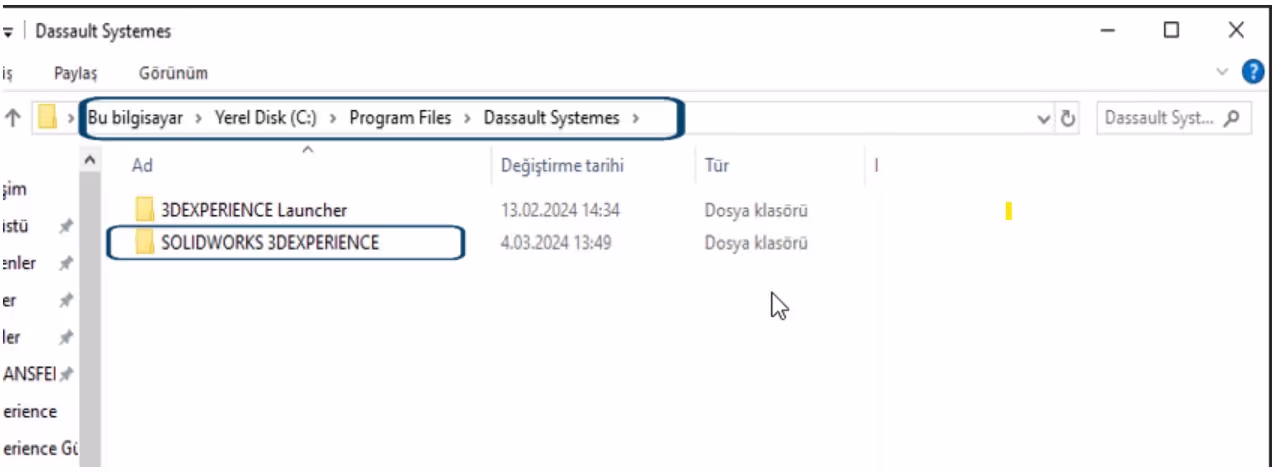Click the navigation pane scroll up arrow

tap(89, 160)
